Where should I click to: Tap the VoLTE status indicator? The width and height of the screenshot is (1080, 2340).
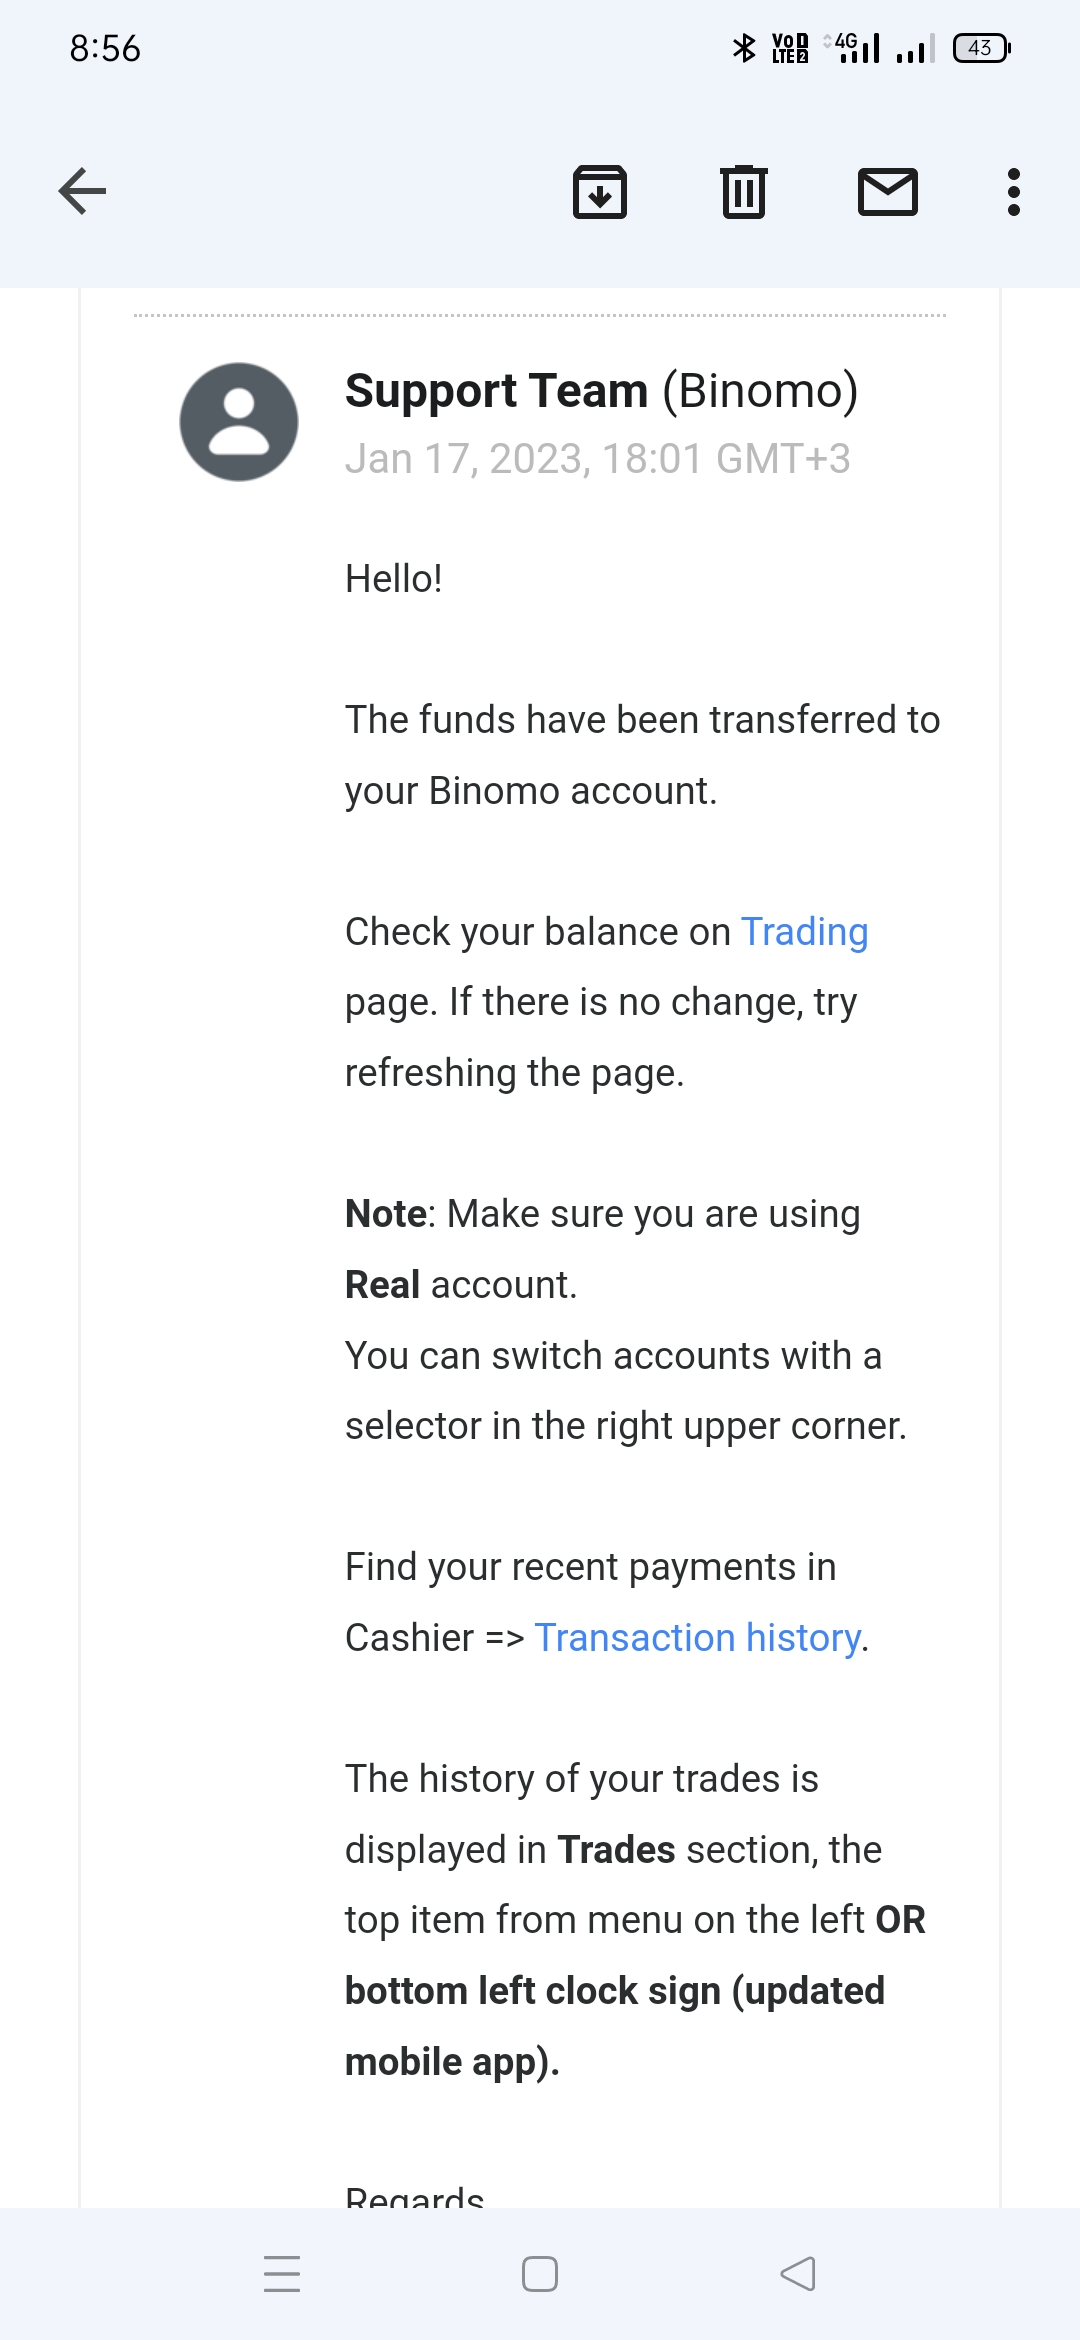[x=790, y=48]
